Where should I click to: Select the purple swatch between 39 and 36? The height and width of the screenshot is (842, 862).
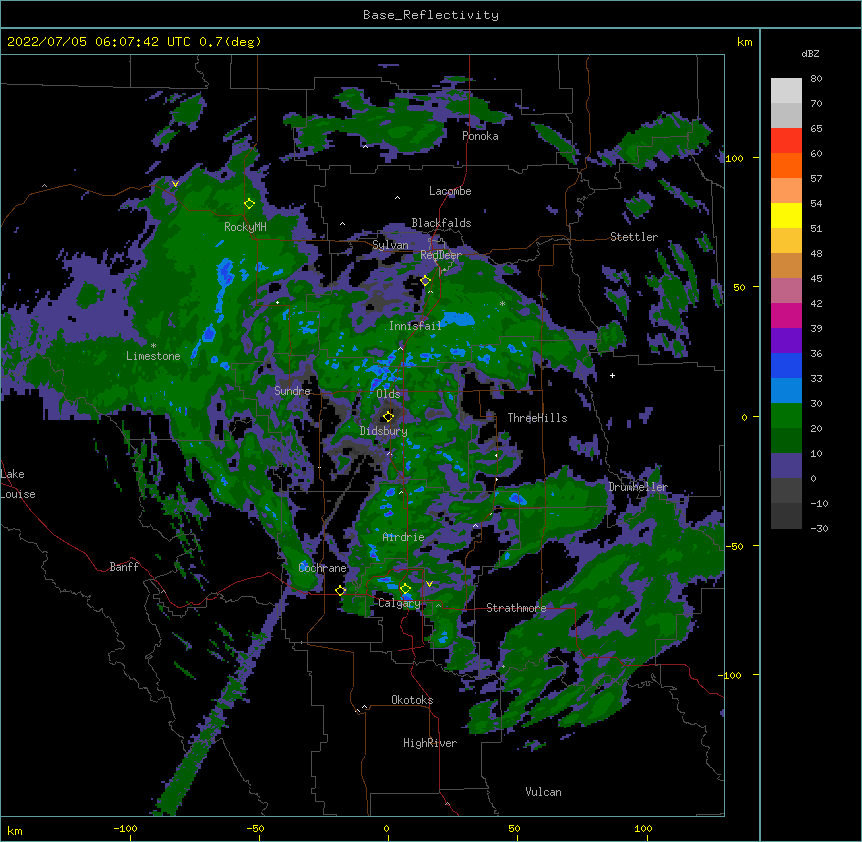[x=786, y=341]
